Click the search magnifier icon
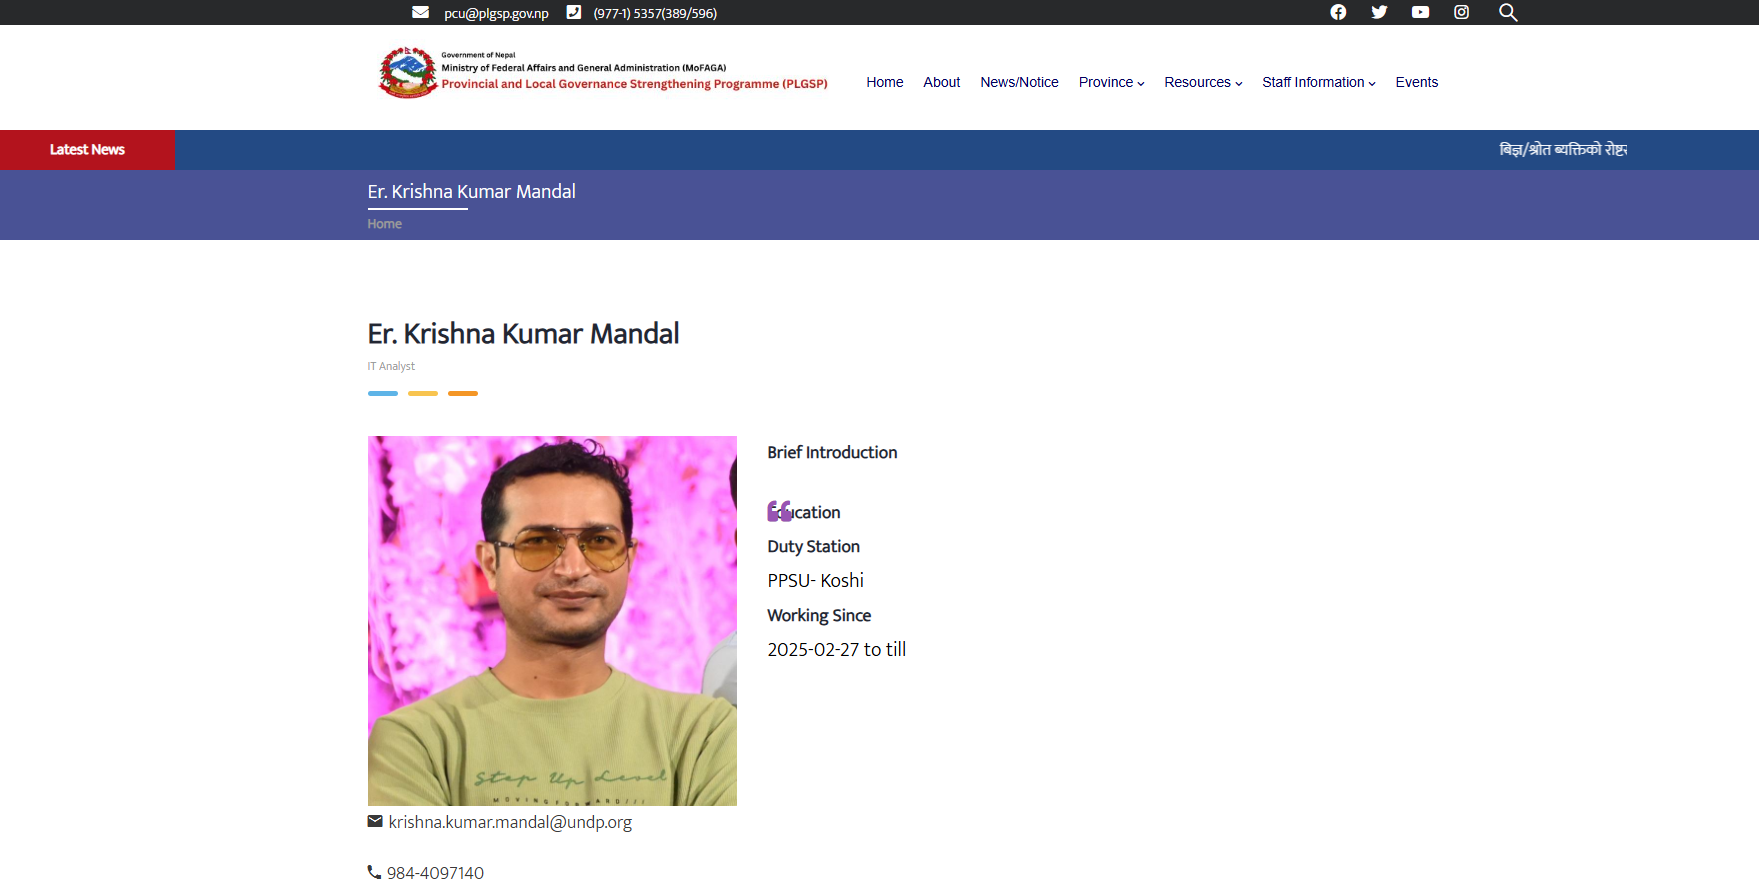Screen dimensions: 1759x896 (x=1508, y=12)
